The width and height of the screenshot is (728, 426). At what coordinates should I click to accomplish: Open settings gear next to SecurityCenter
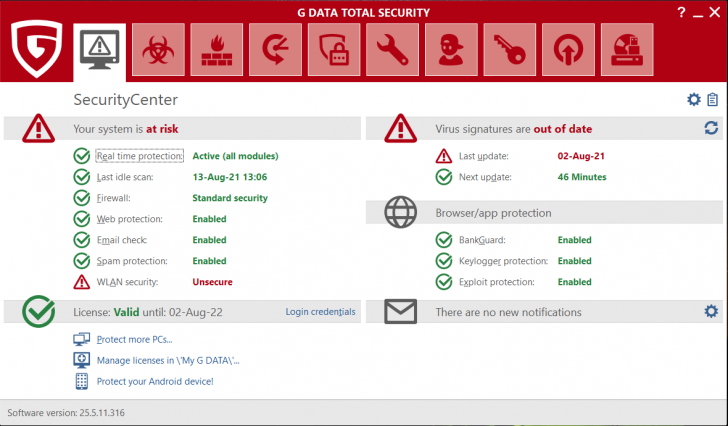coord(694,99)
